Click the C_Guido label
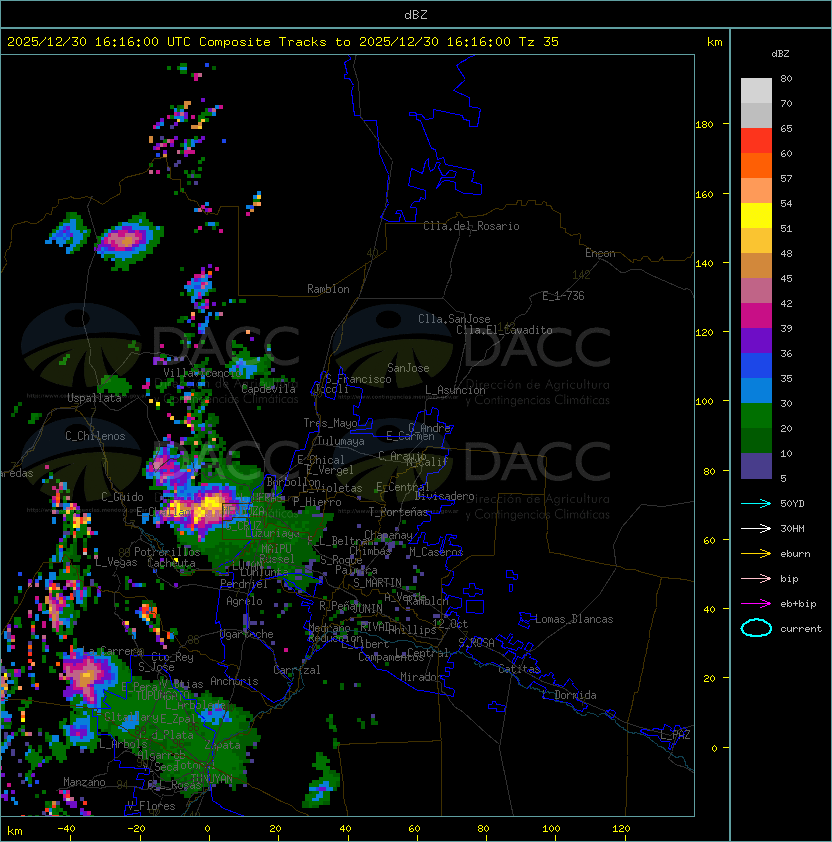Viewport: 832px width, 842px height. point(122,497)
